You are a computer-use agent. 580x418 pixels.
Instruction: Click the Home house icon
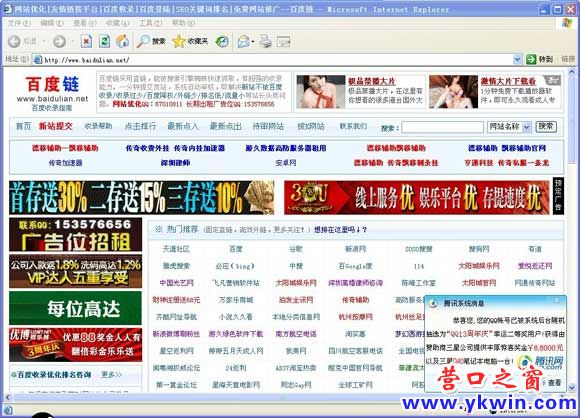tap(122, 41)
